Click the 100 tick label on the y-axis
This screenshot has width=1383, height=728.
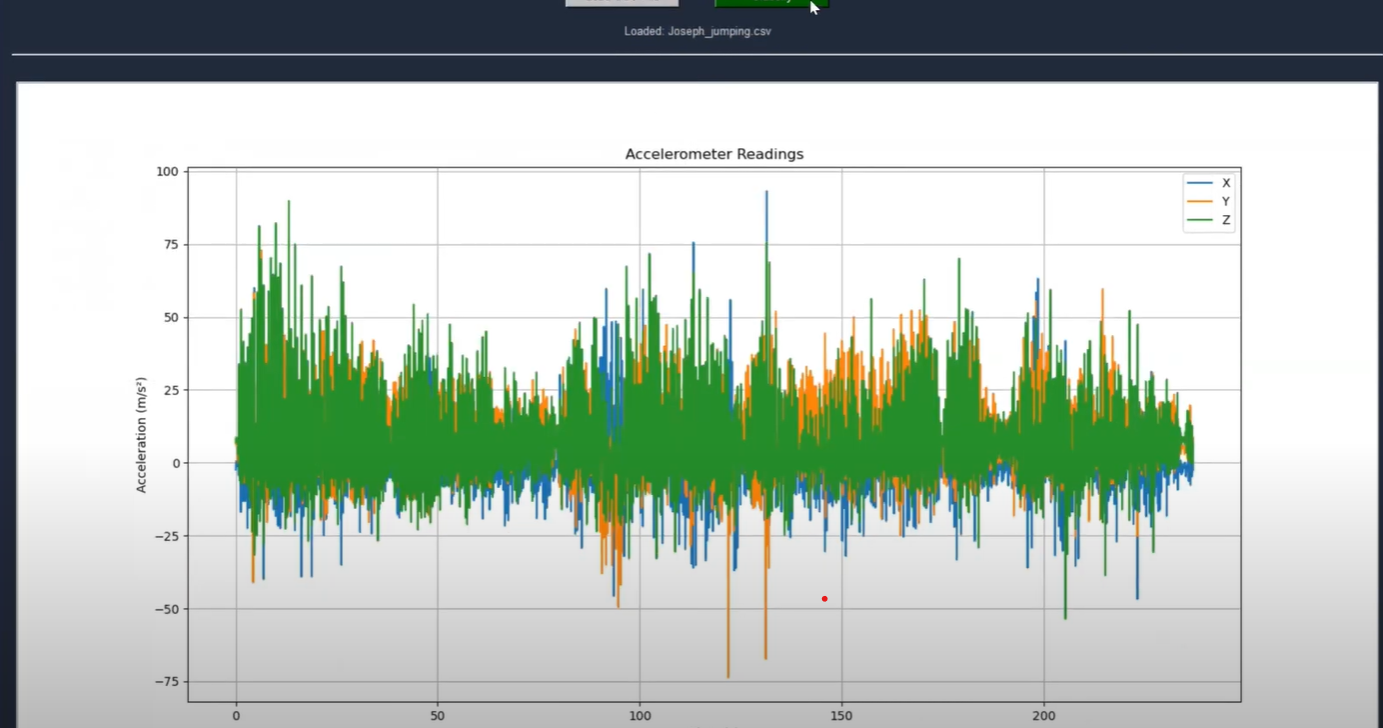coord(166,172)
